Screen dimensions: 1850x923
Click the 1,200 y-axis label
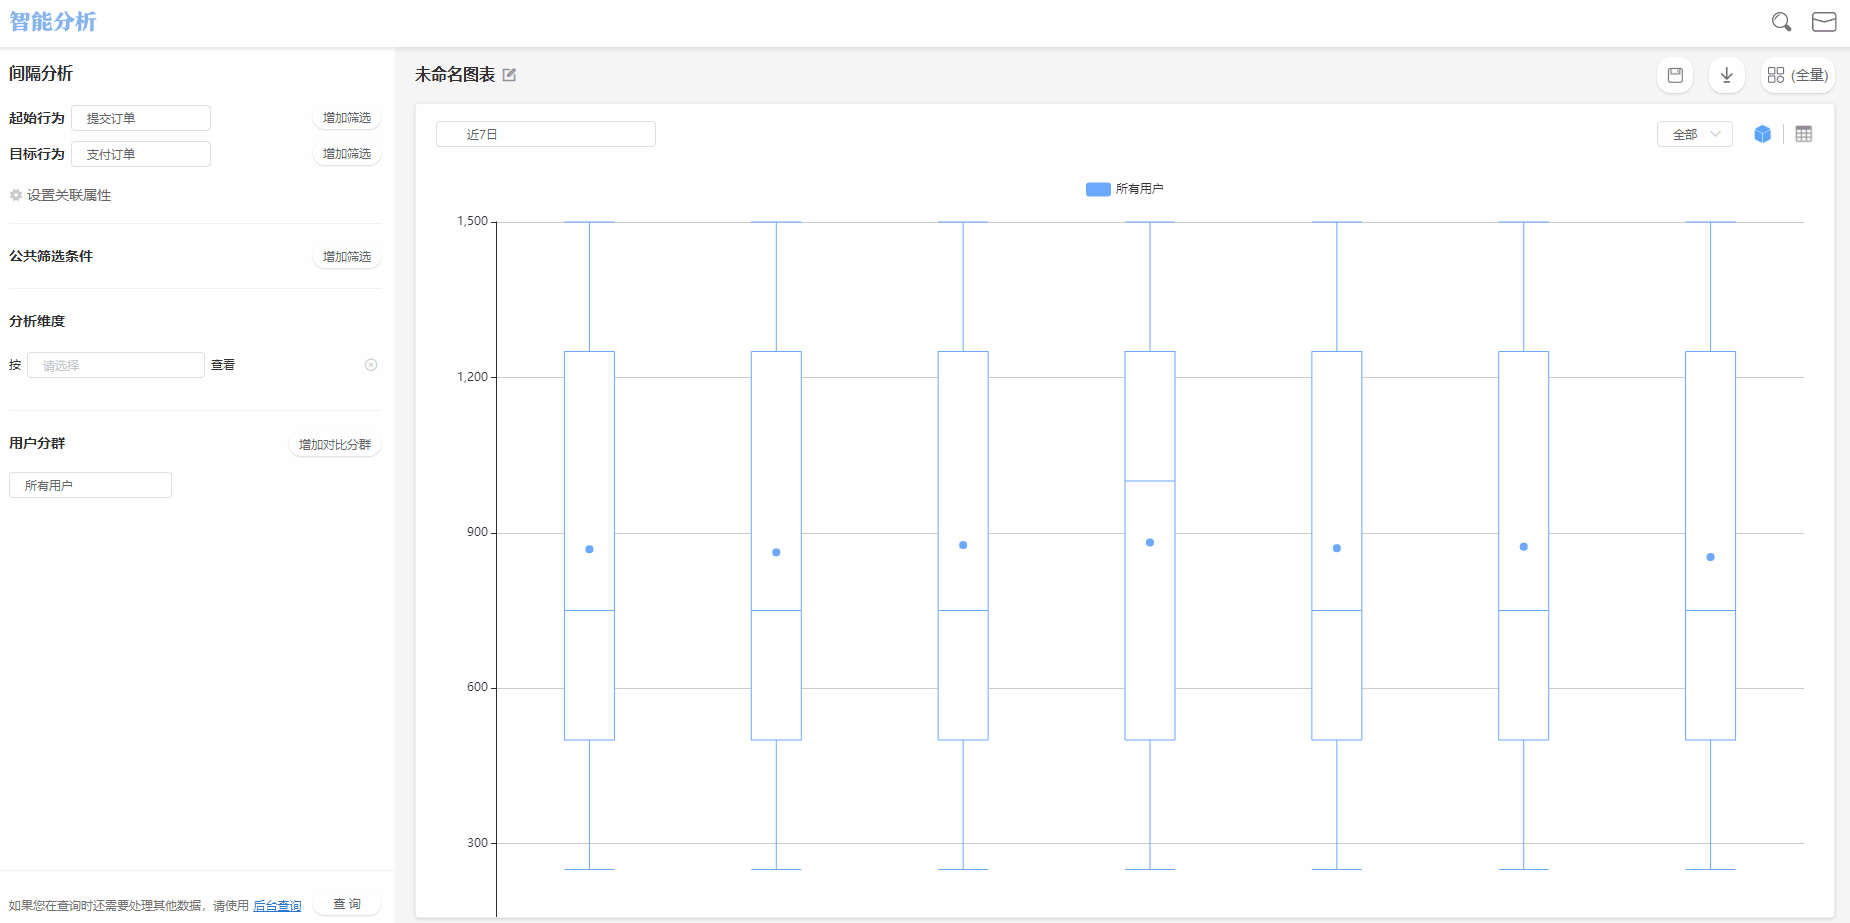pos(472,377)
